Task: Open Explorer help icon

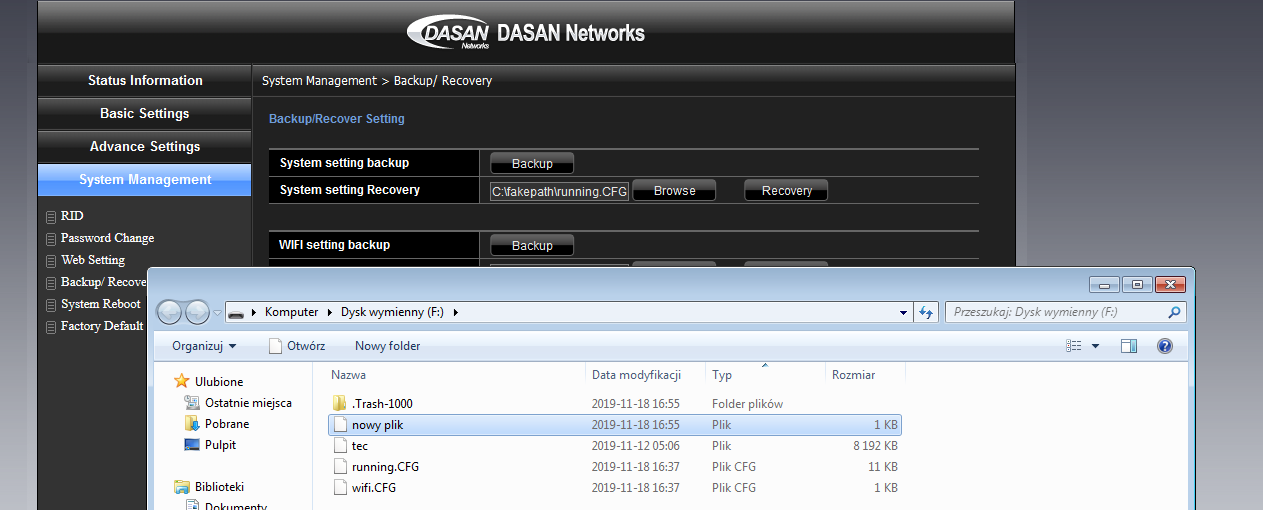Action: click(1164, 346)
